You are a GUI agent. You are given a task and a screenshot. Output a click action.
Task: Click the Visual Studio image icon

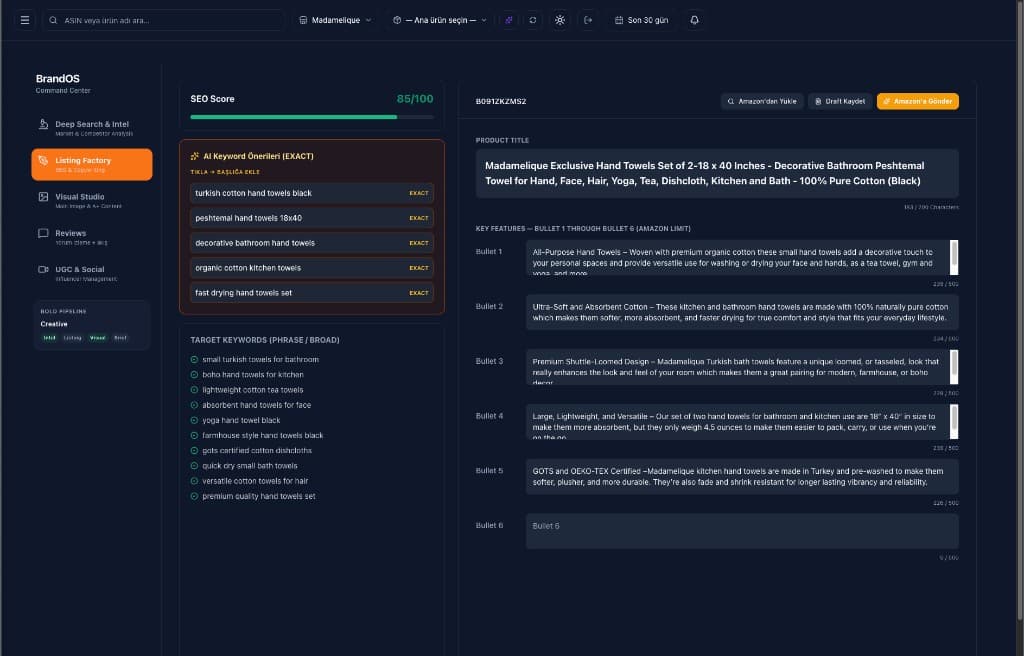point(43,197)
